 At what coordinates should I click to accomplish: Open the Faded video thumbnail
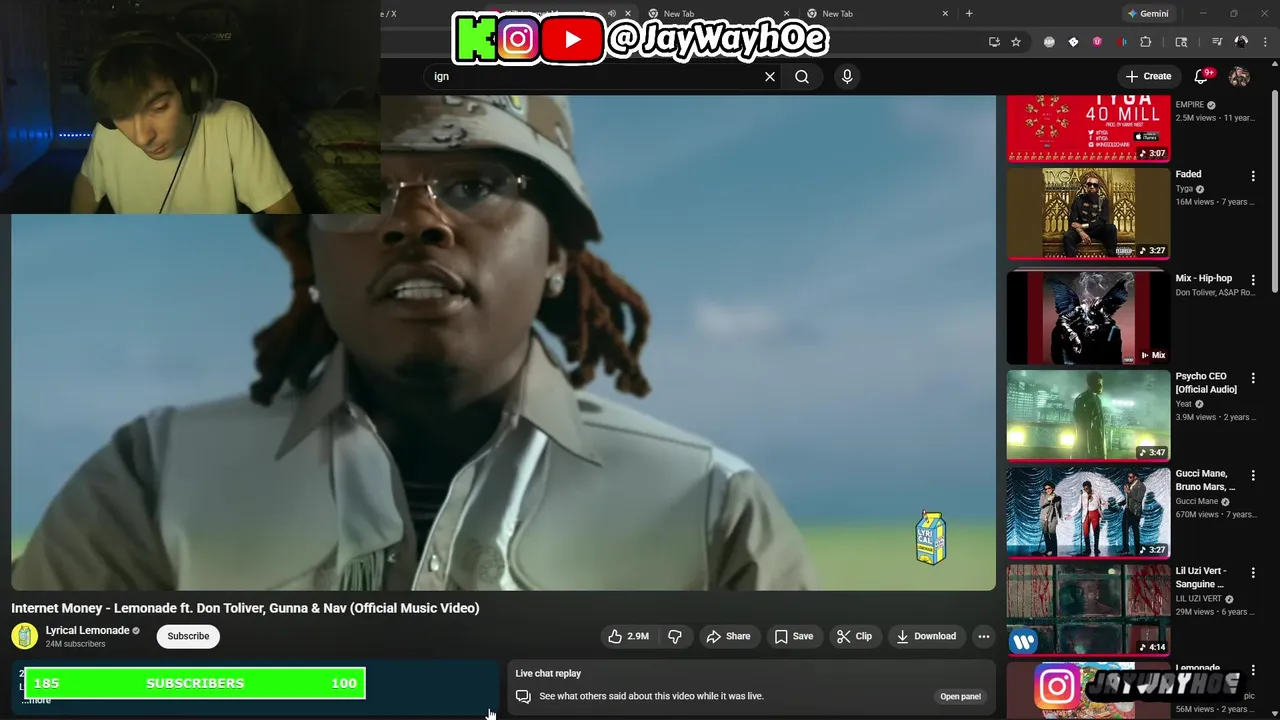[x=1088, y=213]
